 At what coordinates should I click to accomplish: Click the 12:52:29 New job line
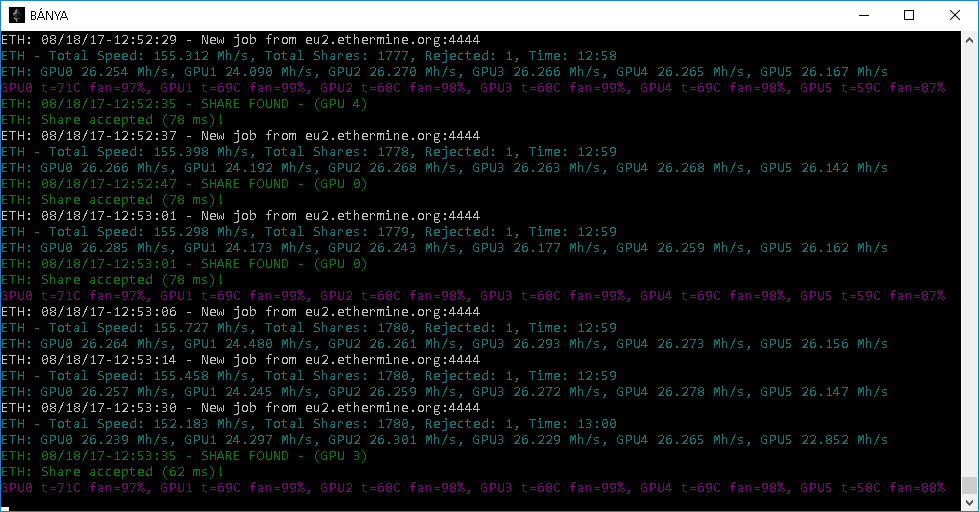[x=240, y=39]
